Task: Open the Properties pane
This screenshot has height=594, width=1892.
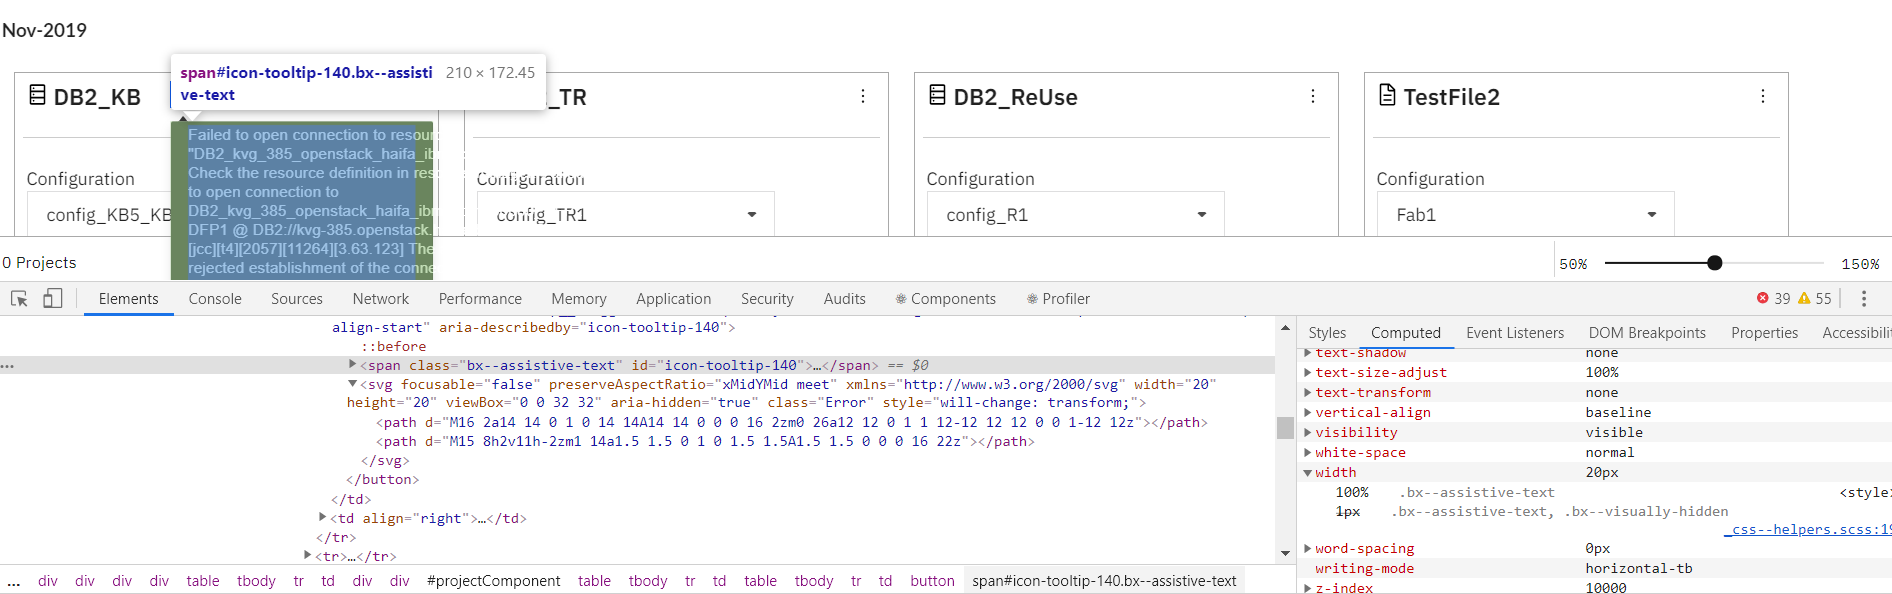Action: [1764, 332]
